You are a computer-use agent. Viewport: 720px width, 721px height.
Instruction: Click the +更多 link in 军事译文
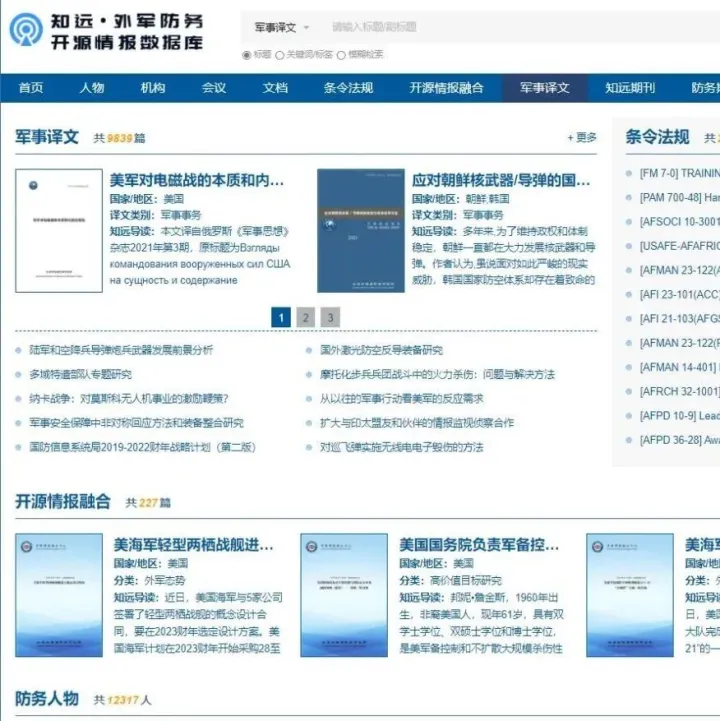click(582, 137)
